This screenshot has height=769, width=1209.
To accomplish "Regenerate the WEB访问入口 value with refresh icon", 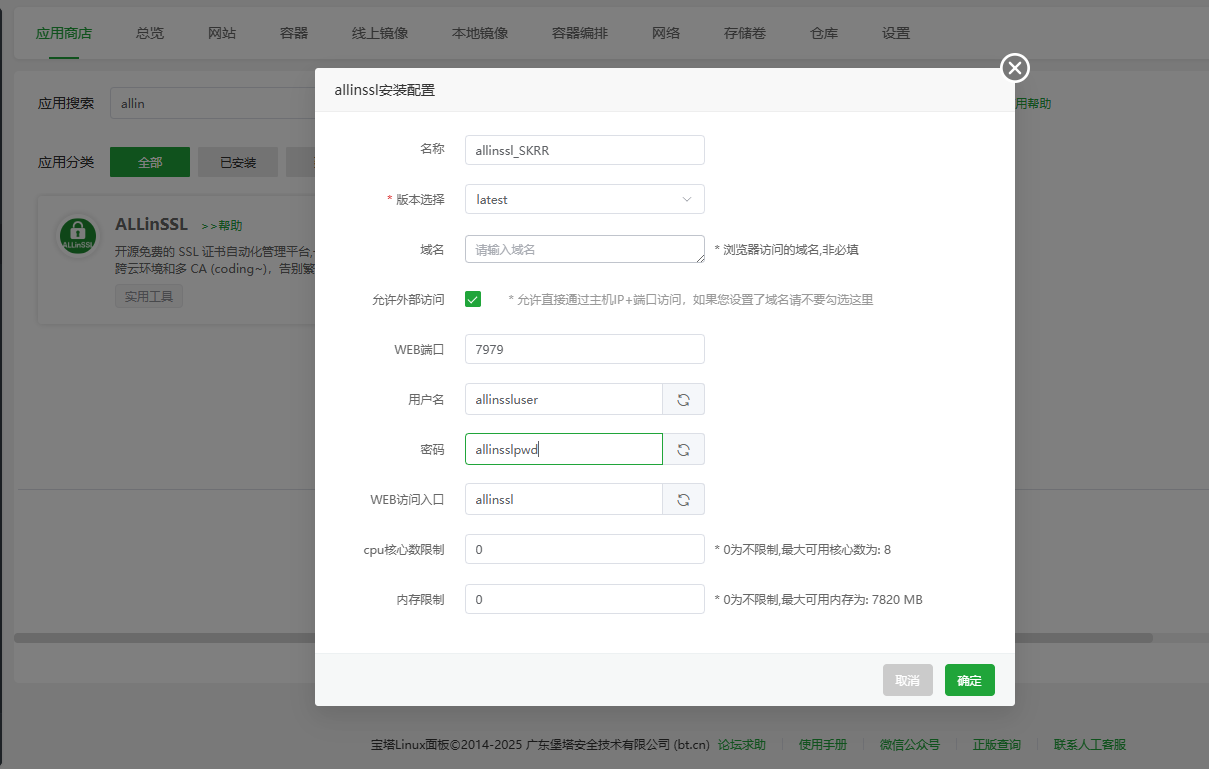I will (684, 499).
